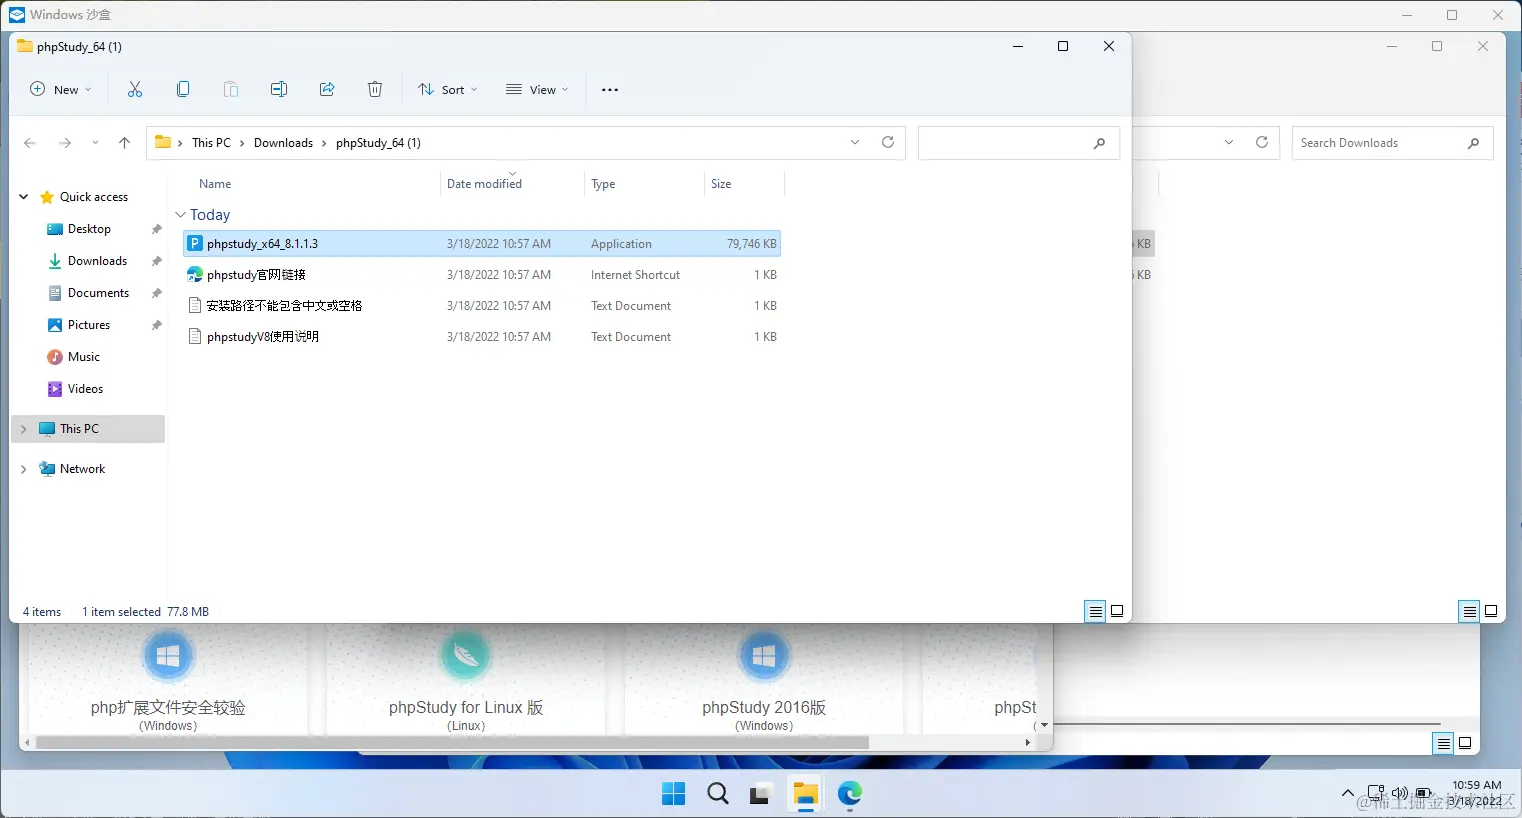Select phpstudyV8使用说明 text document
The image size is (1522, 818).
pos(482,337)
